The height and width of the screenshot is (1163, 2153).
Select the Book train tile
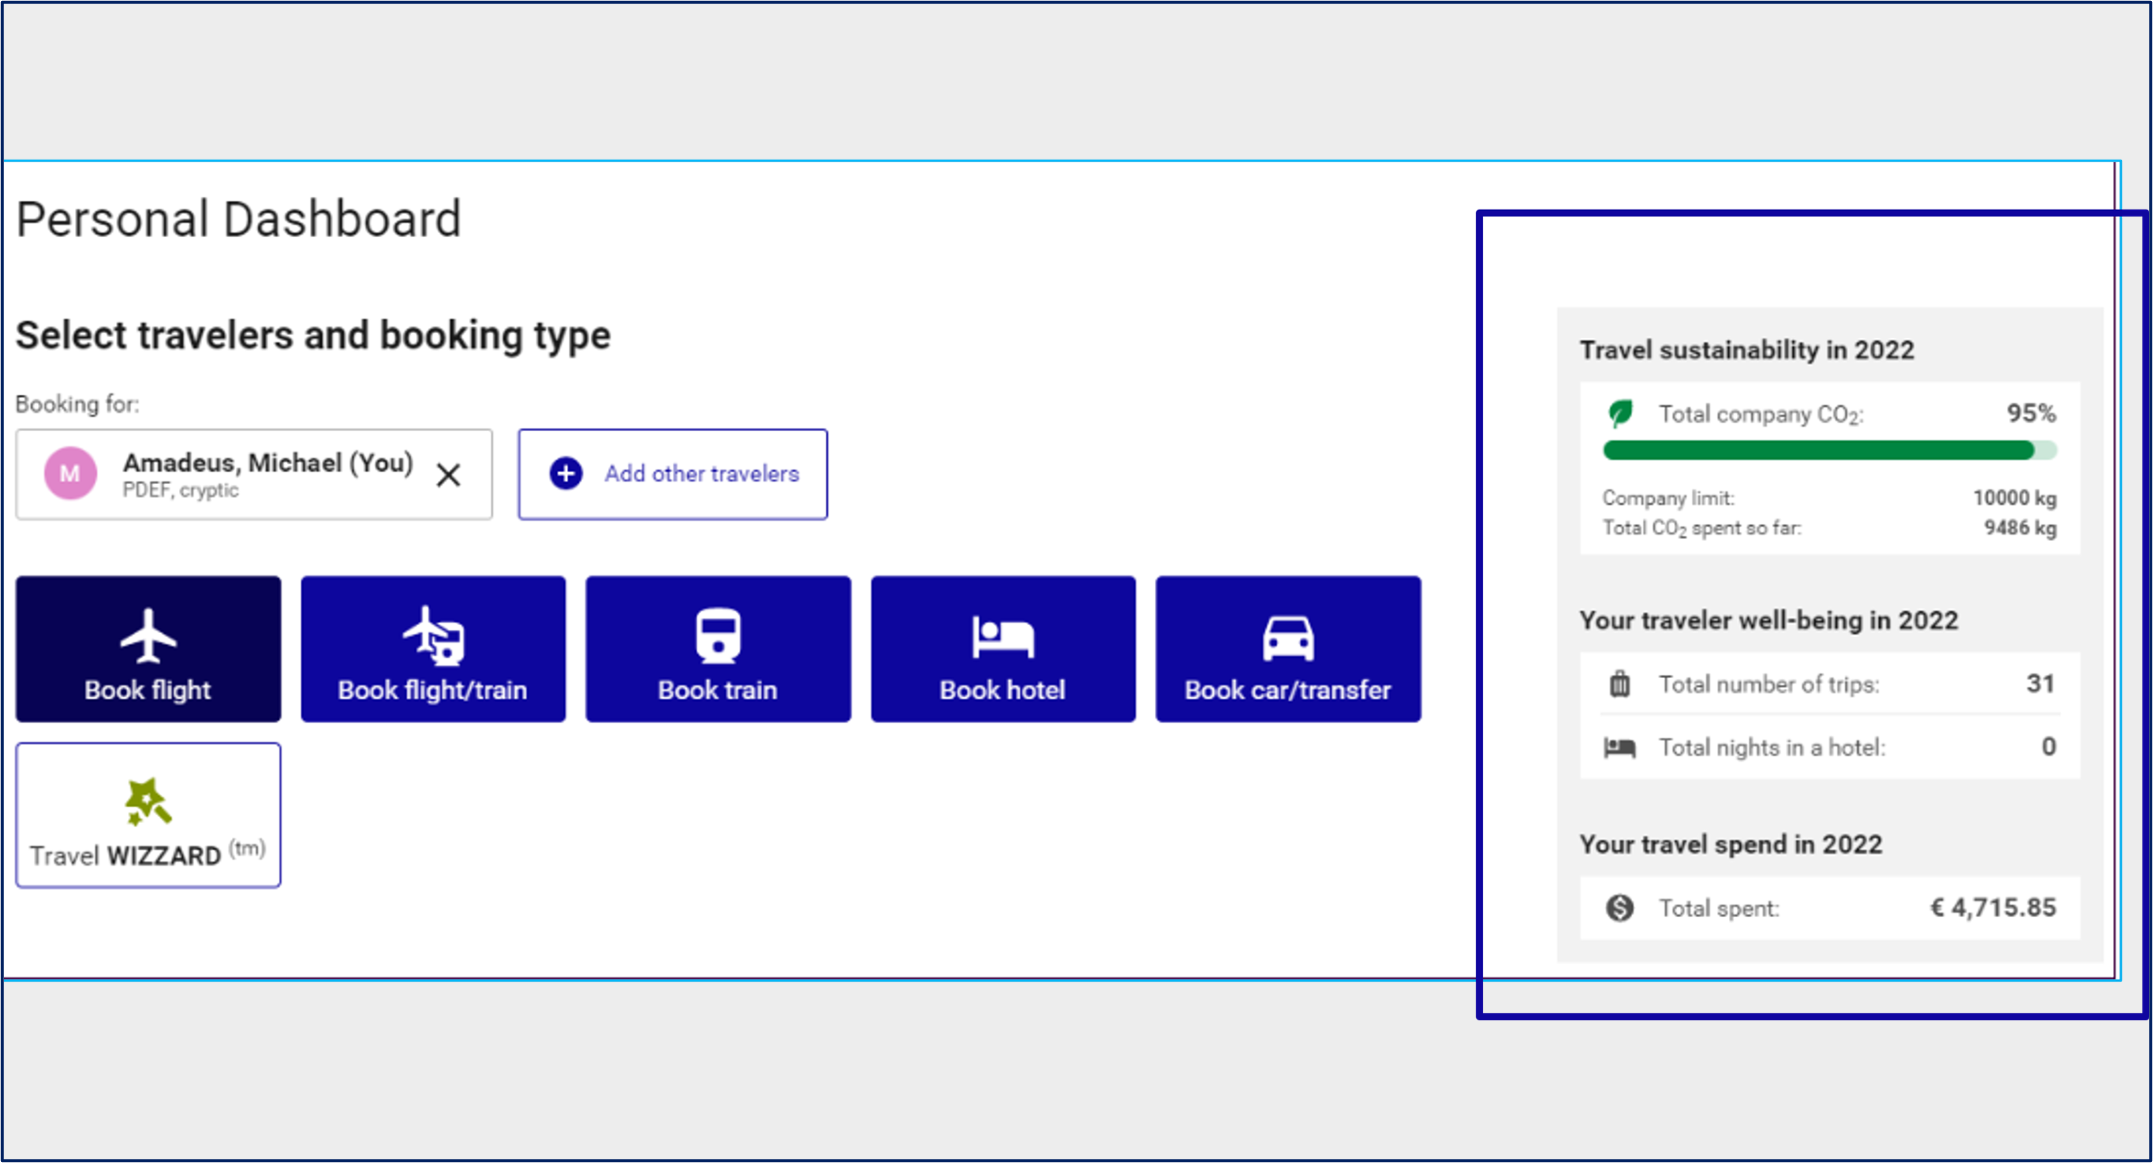point(718,648)
